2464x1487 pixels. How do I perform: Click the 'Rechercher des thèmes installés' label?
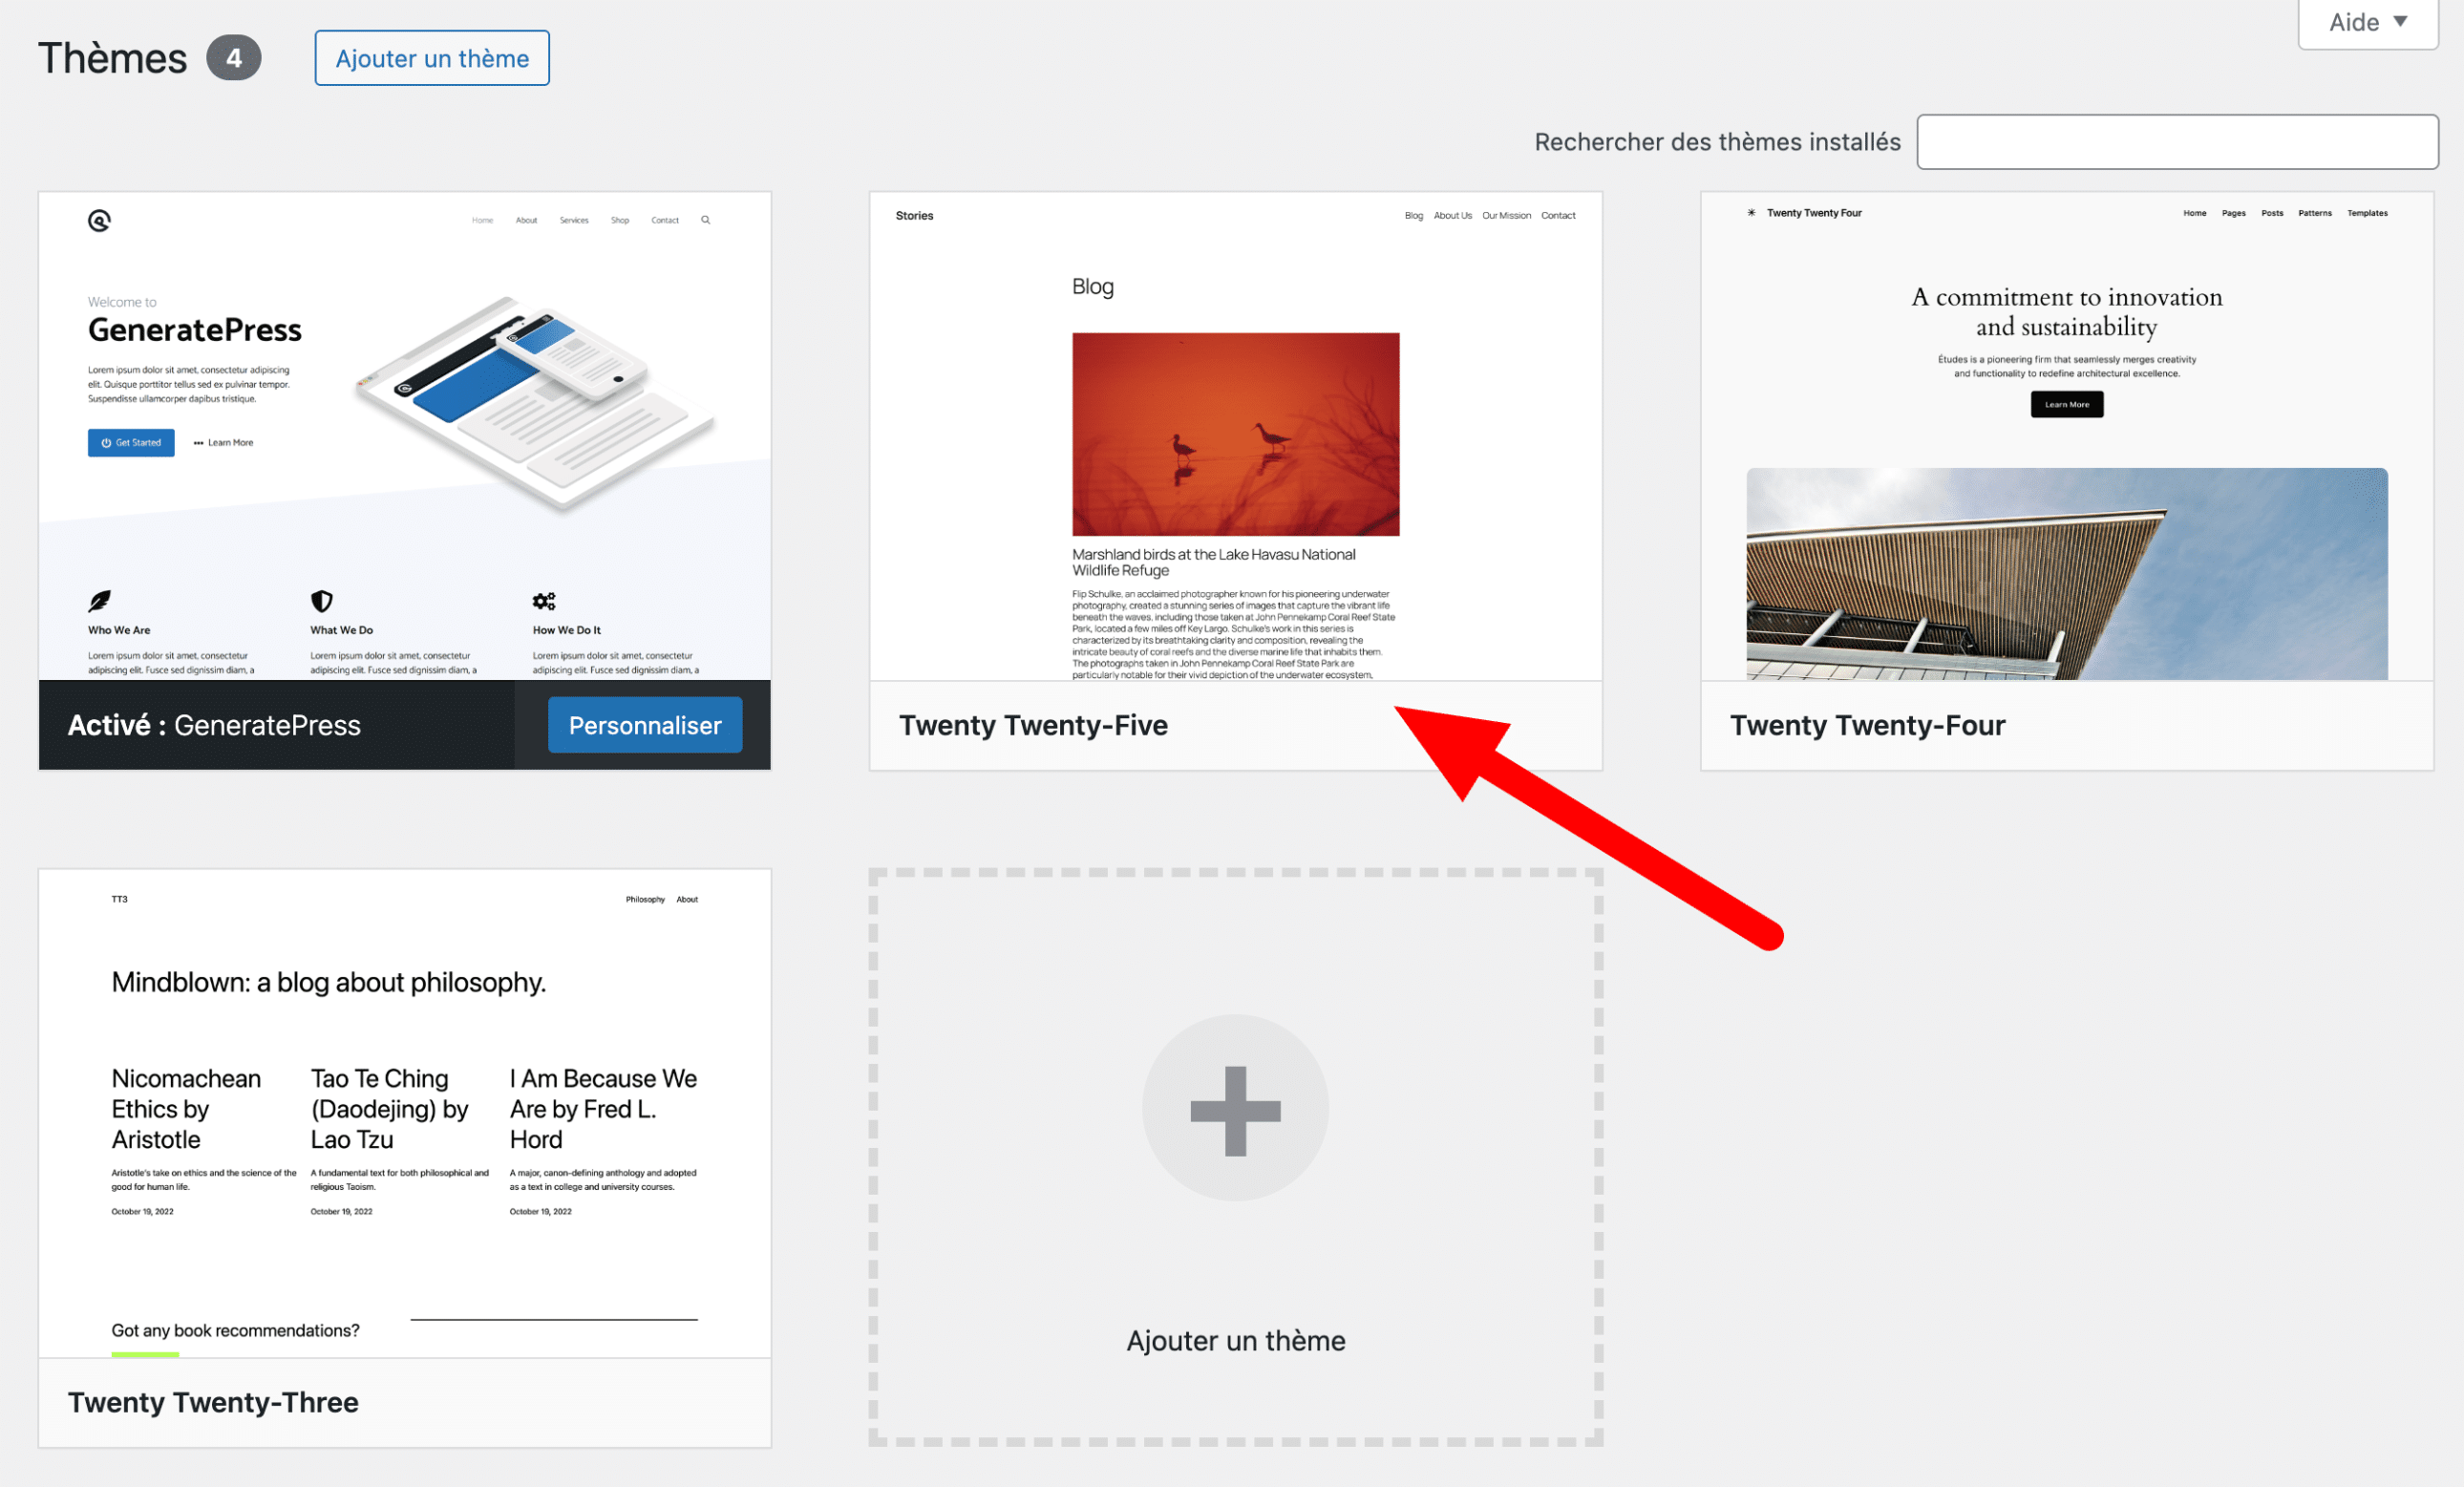pyautogui.click(x=1717, y=142)
